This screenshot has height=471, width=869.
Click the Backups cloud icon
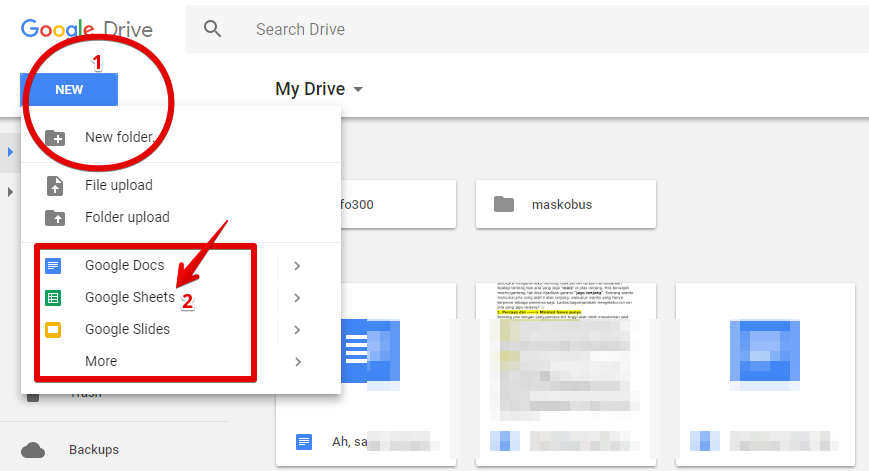coord(33,450)
